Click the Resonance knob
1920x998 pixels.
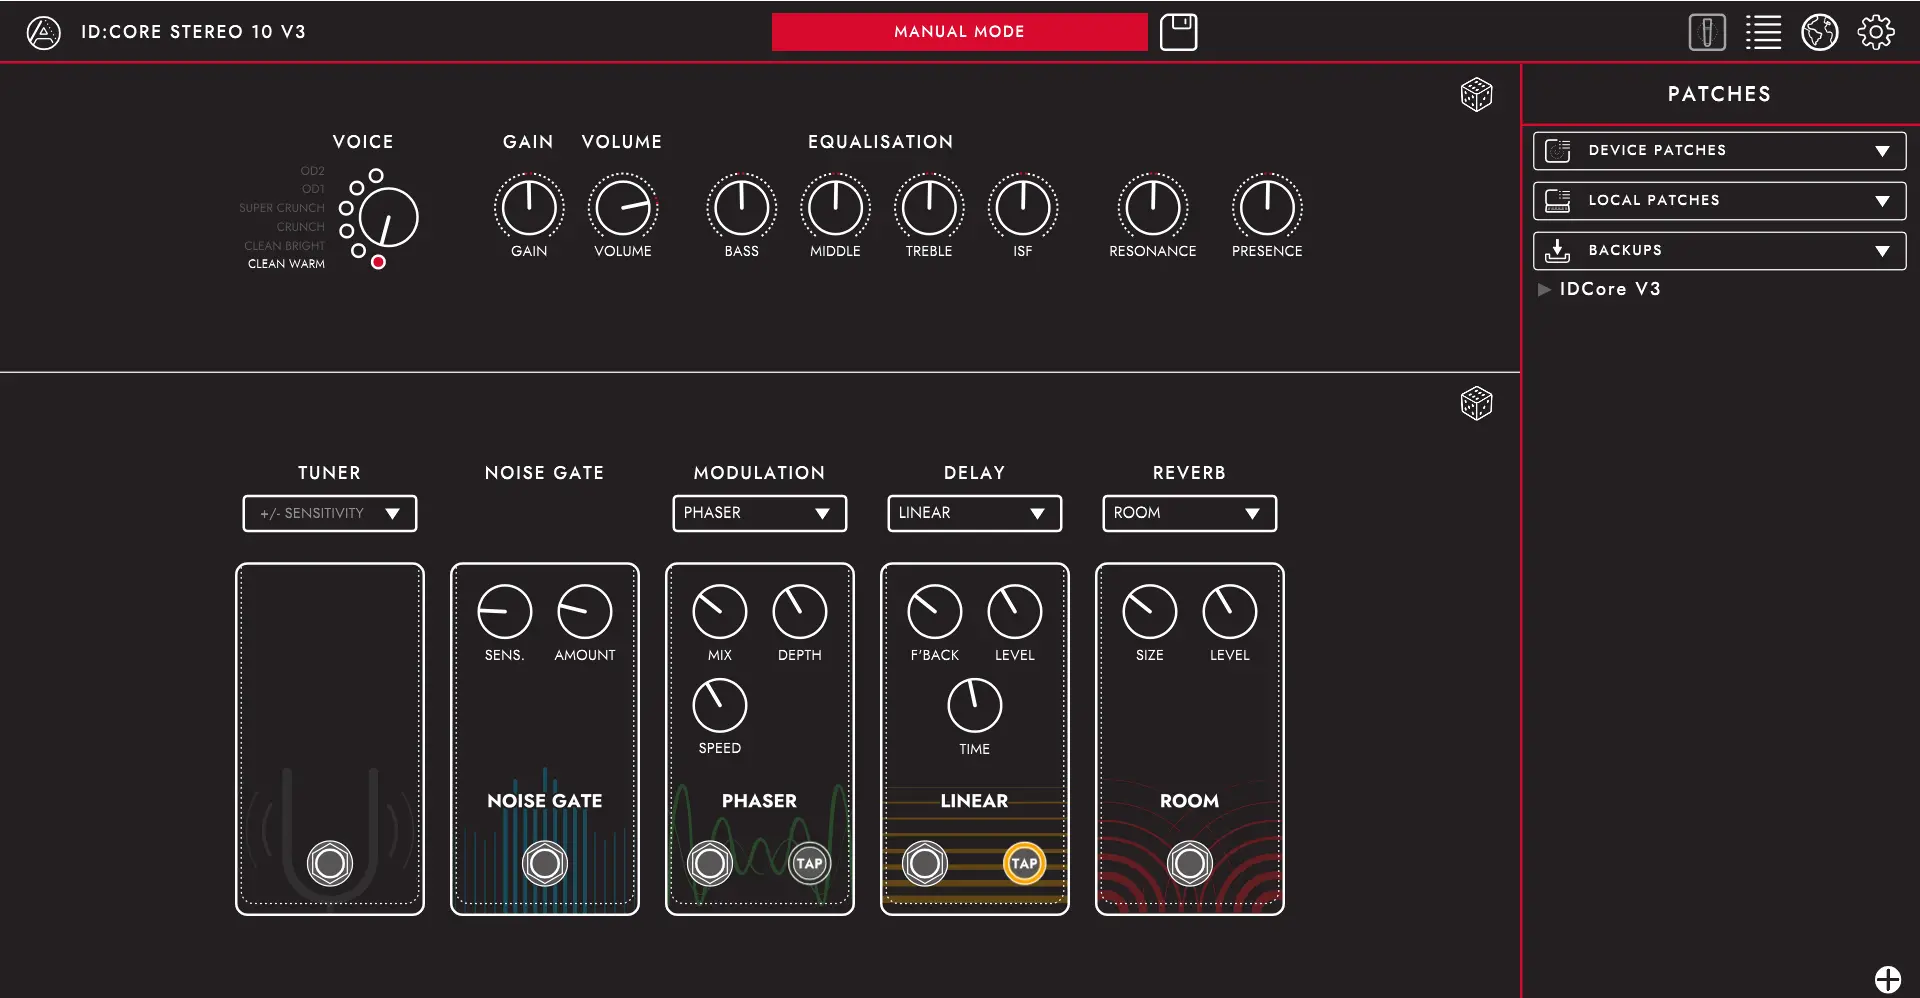click(x=1153, y=208)
